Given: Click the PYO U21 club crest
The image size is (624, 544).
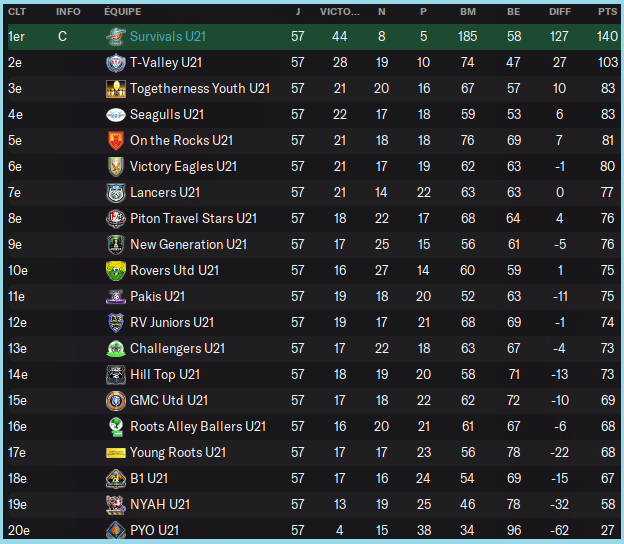Looking at the screenshot, I should pyautogui.click(x=116, y=530).
